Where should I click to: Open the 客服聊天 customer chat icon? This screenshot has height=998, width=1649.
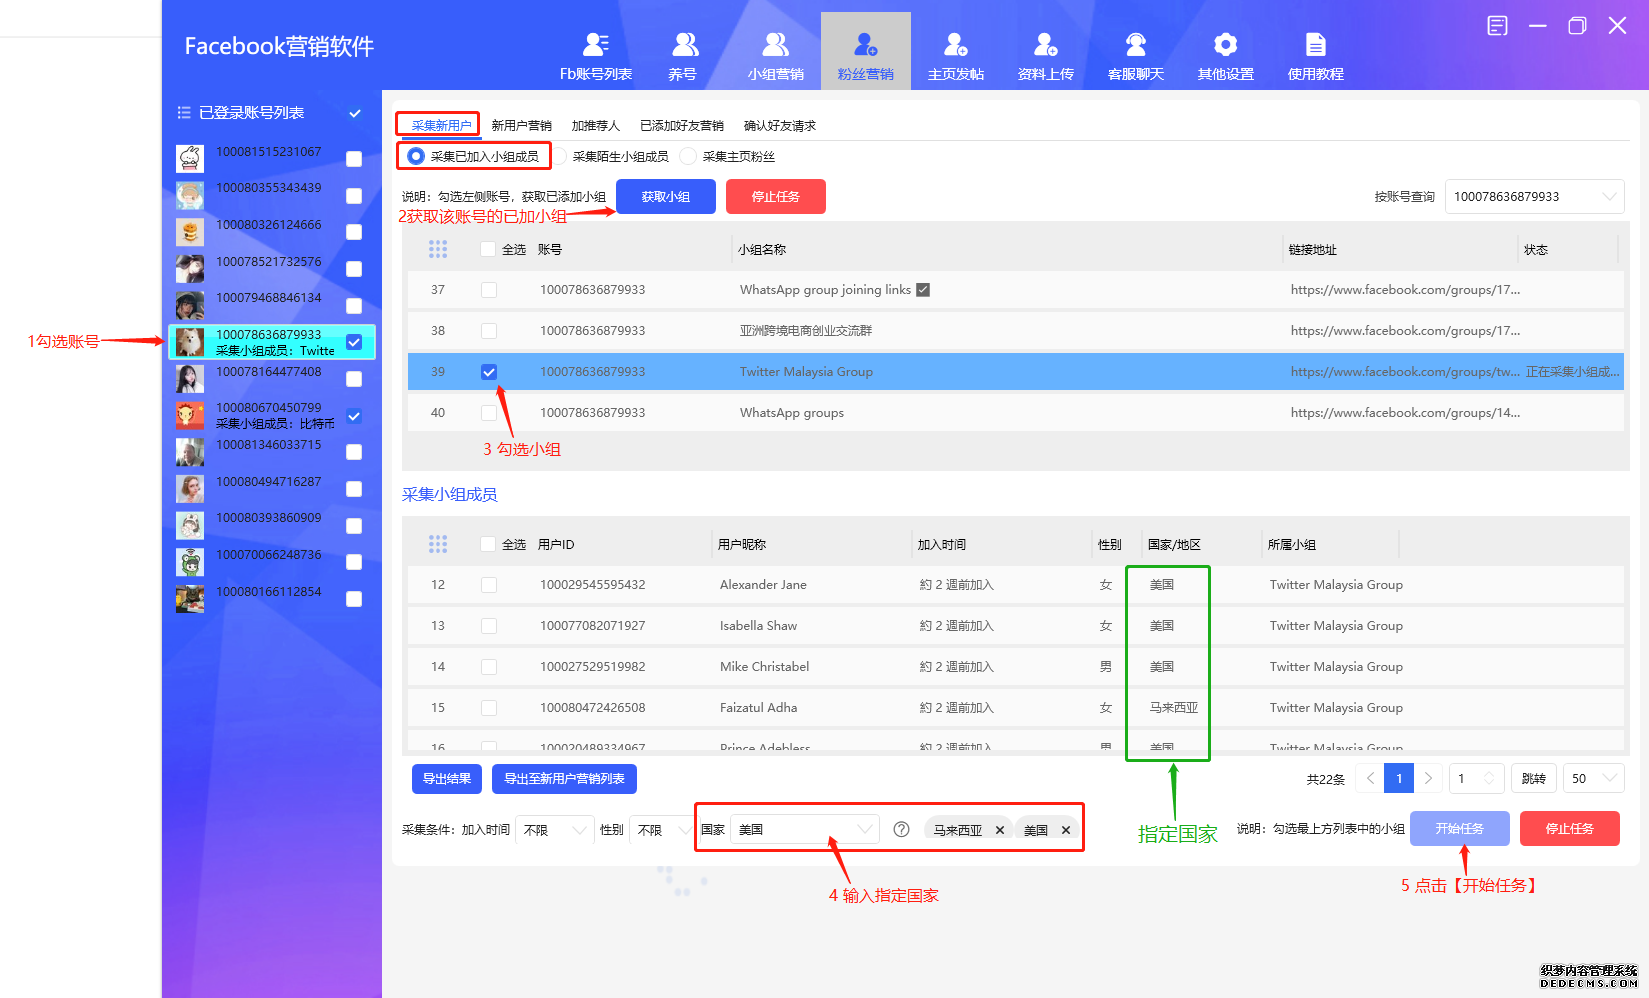coord(1135,45)
